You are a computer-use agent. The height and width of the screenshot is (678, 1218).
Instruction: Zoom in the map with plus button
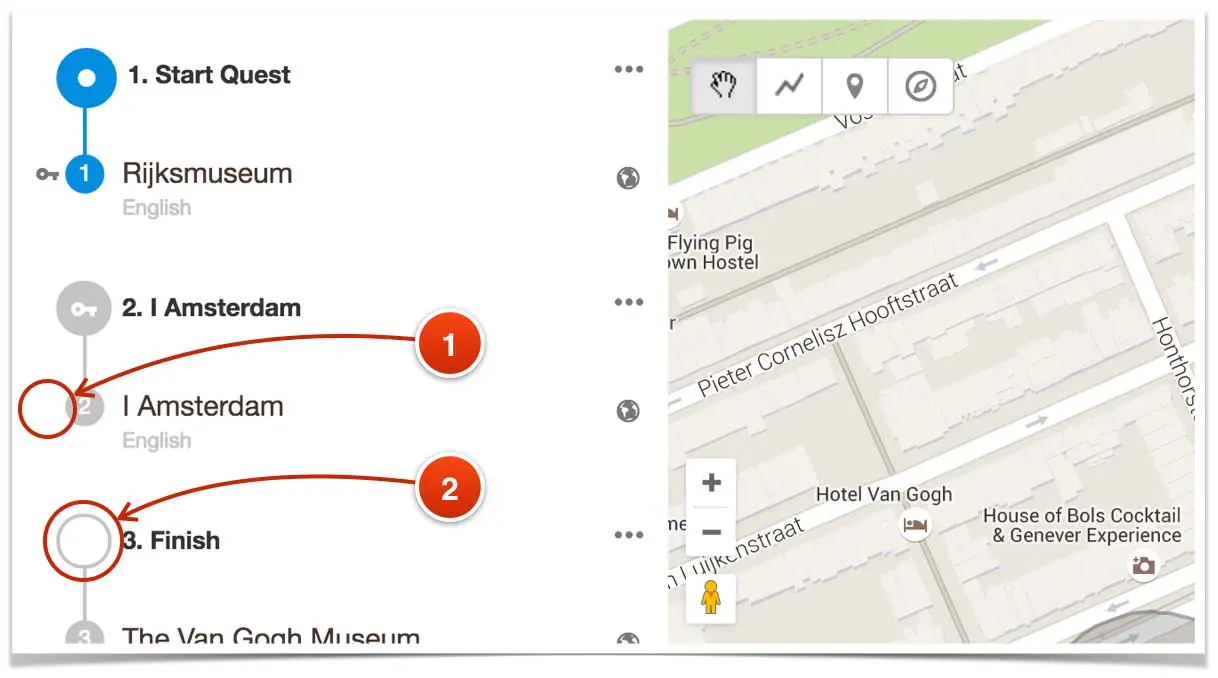click(711, 484)
